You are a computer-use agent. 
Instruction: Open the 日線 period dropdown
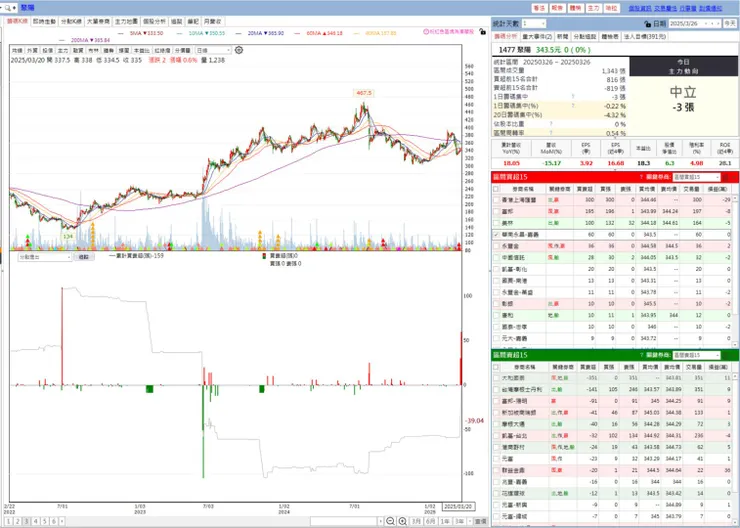tap(213, 50)
